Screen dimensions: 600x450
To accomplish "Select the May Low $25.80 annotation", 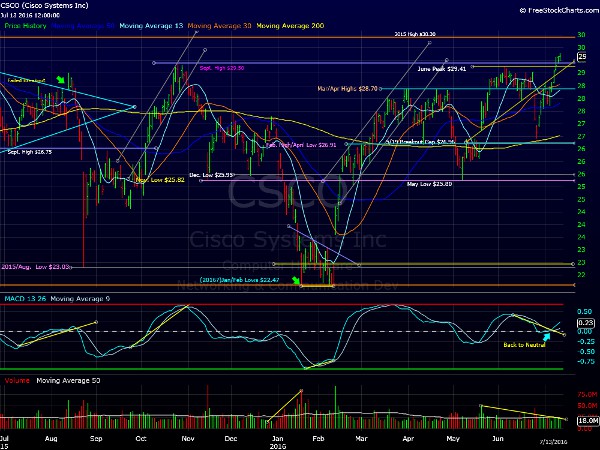I will point(429,184).
